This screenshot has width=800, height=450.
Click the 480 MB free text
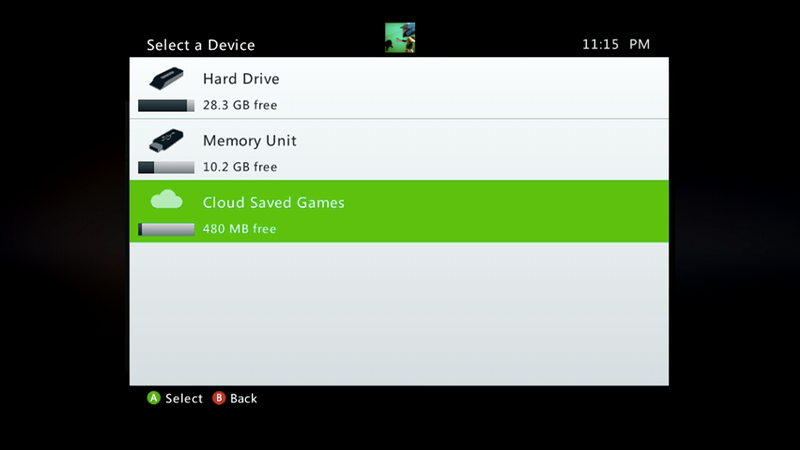click(x=239, y=229)
